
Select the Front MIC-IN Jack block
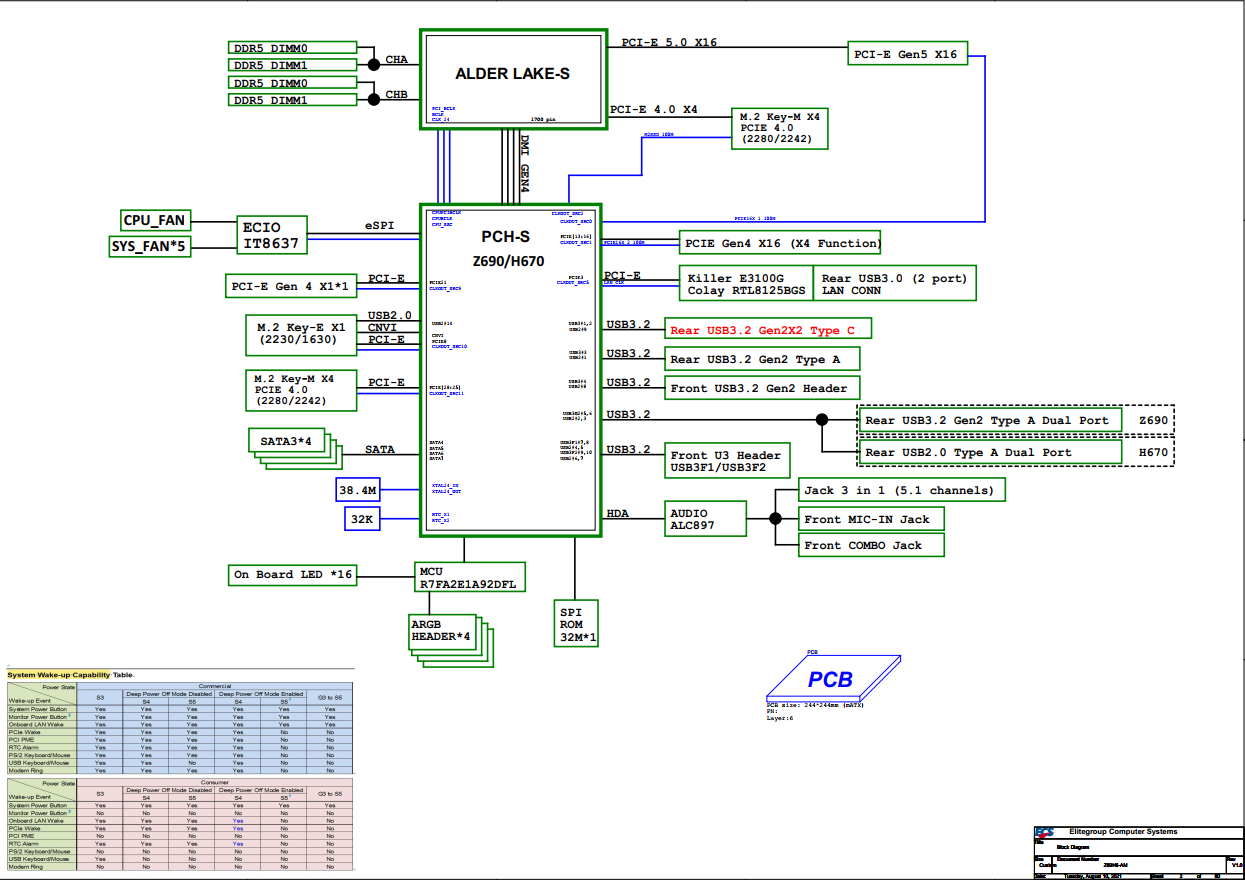pos(870,519)
